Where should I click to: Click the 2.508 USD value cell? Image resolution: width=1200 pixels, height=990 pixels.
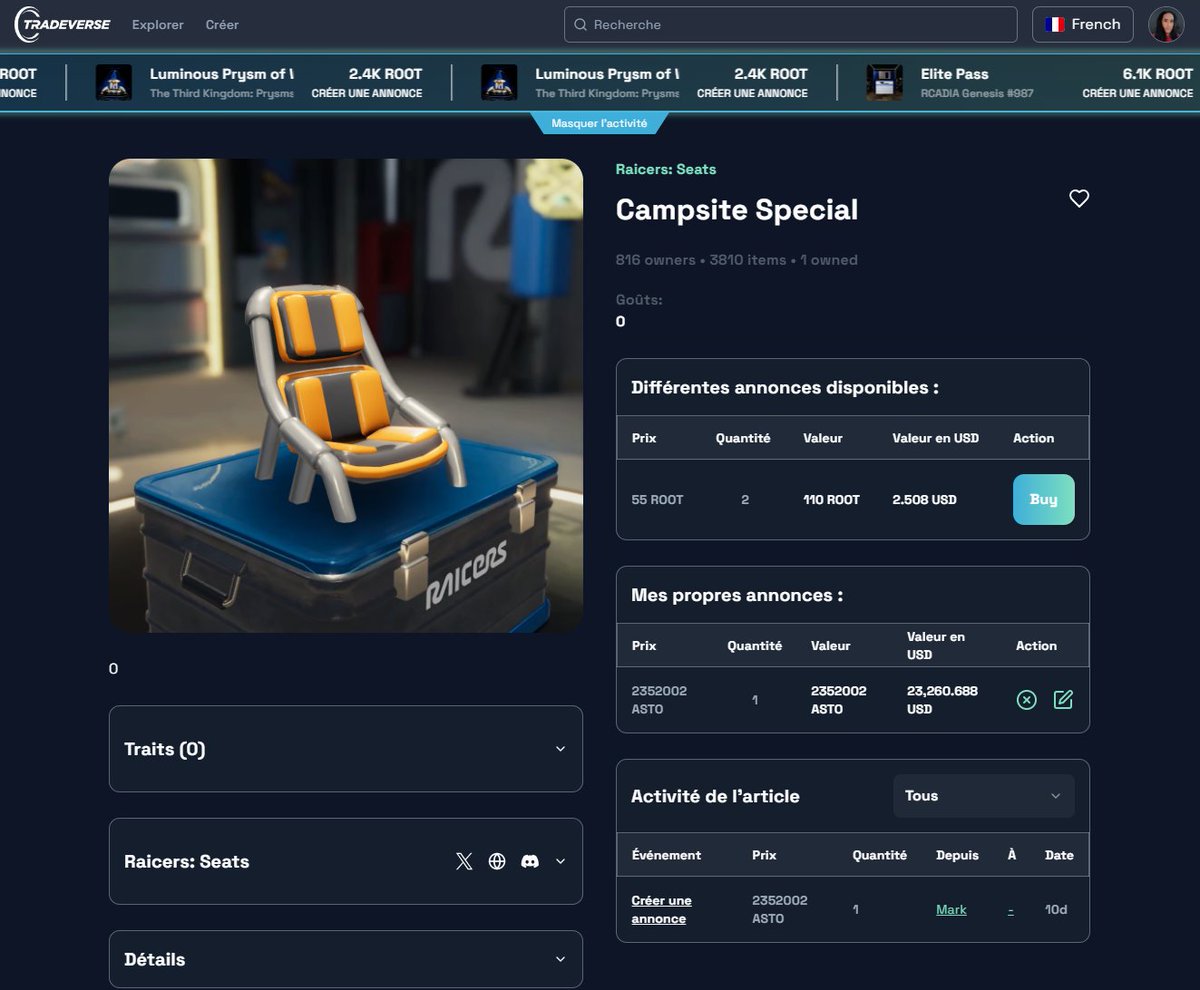[925, 499]
